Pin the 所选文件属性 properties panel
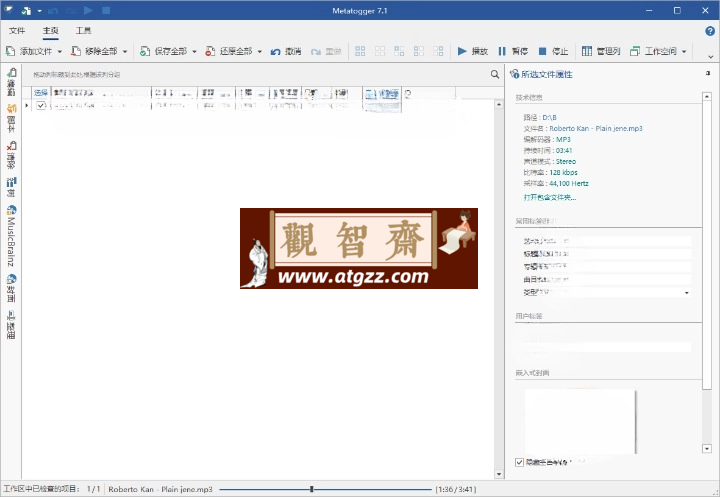This screenshot has height=497, width=720. point(708,73)
